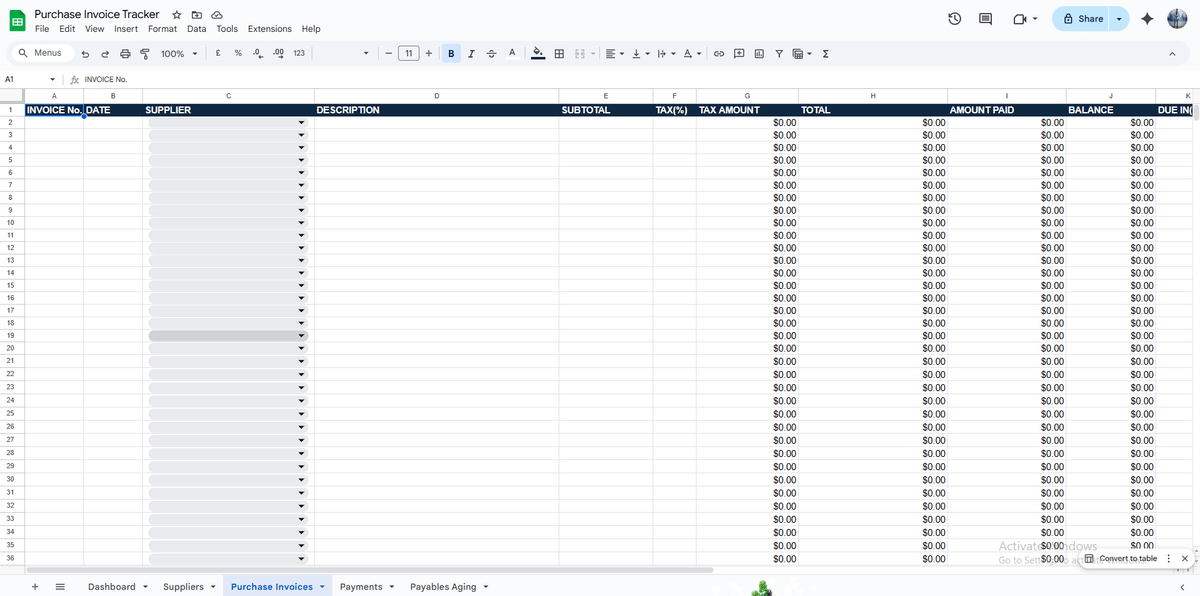Open the comments panel icon
The width and height of the screenshot is (1200, 596).
tap(985, 19)
